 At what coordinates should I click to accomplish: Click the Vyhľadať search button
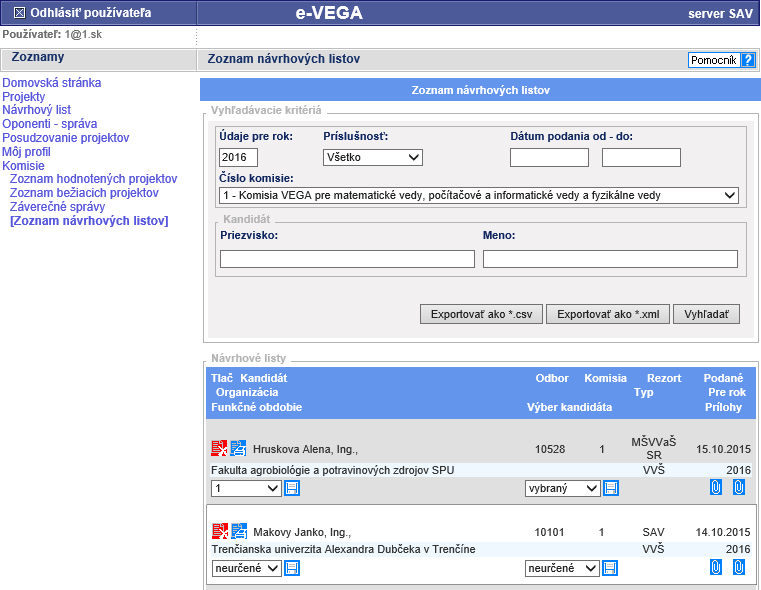tap(707, 314)
